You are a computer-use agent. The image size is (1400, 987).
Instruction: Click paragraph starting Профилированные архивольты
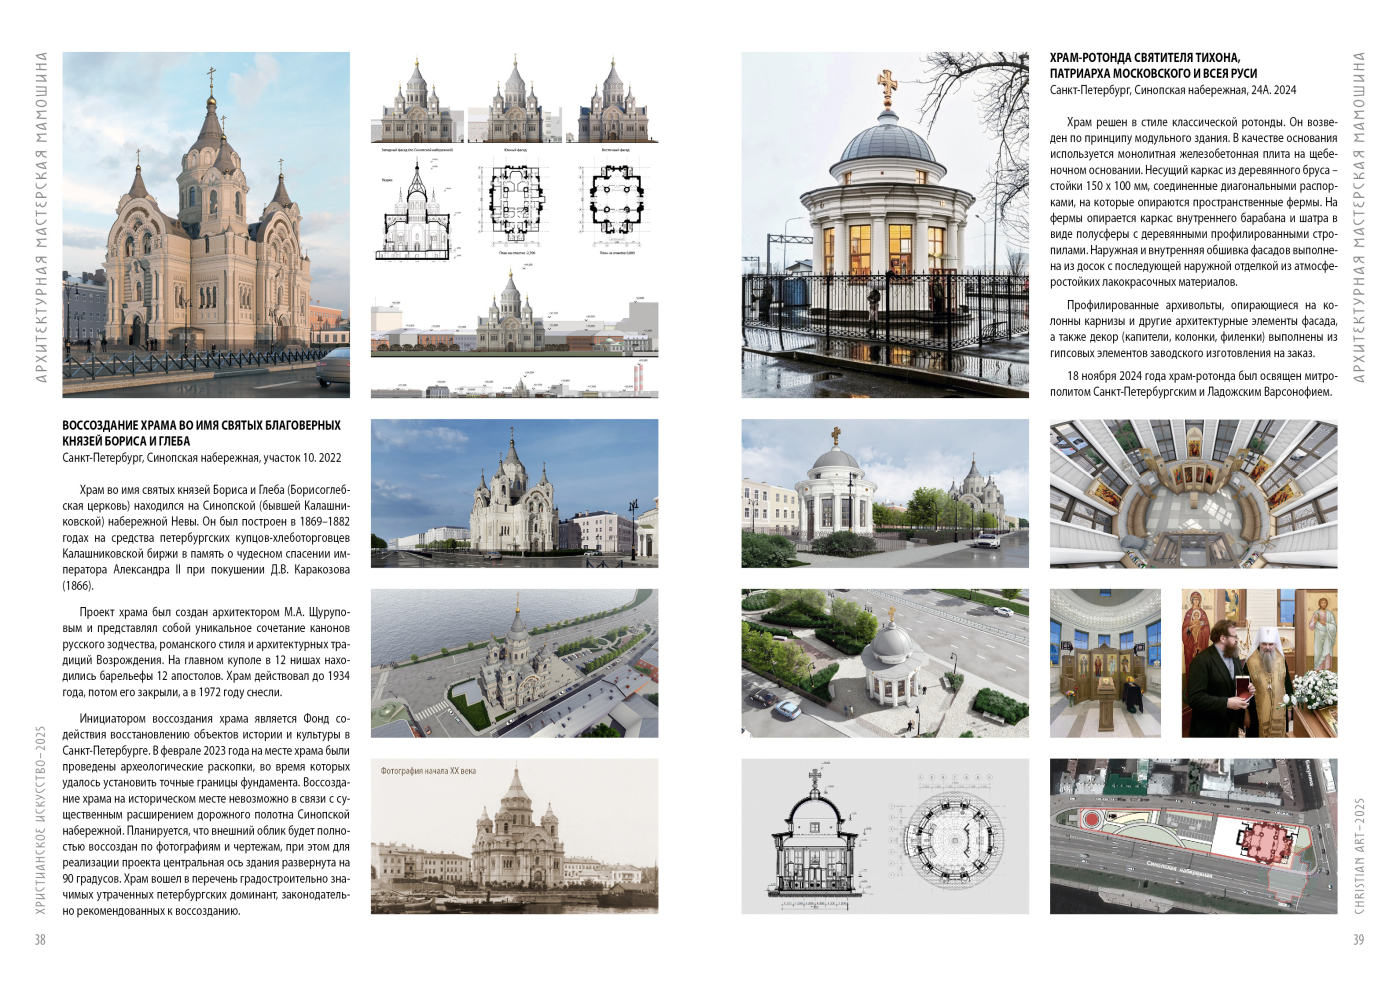(1193, 329)
